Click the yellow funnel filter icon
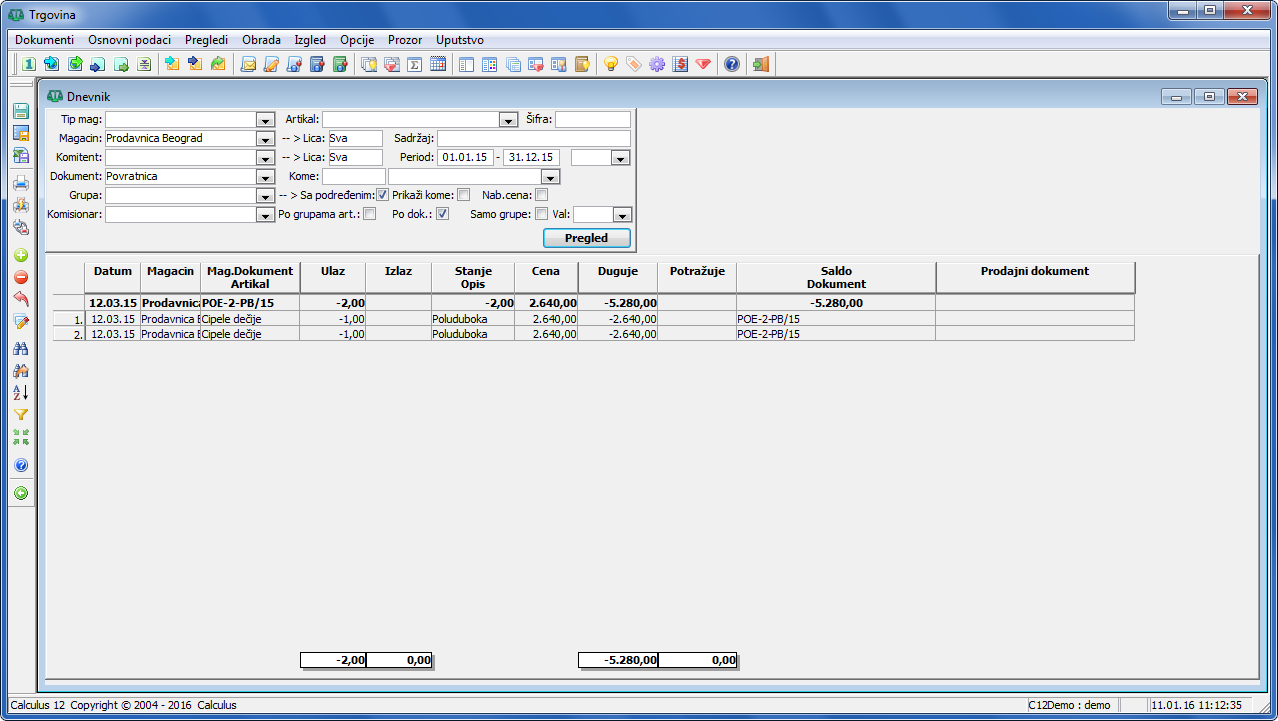Image resolution: width=1278 pixels, height=721 pixels. 21,414
